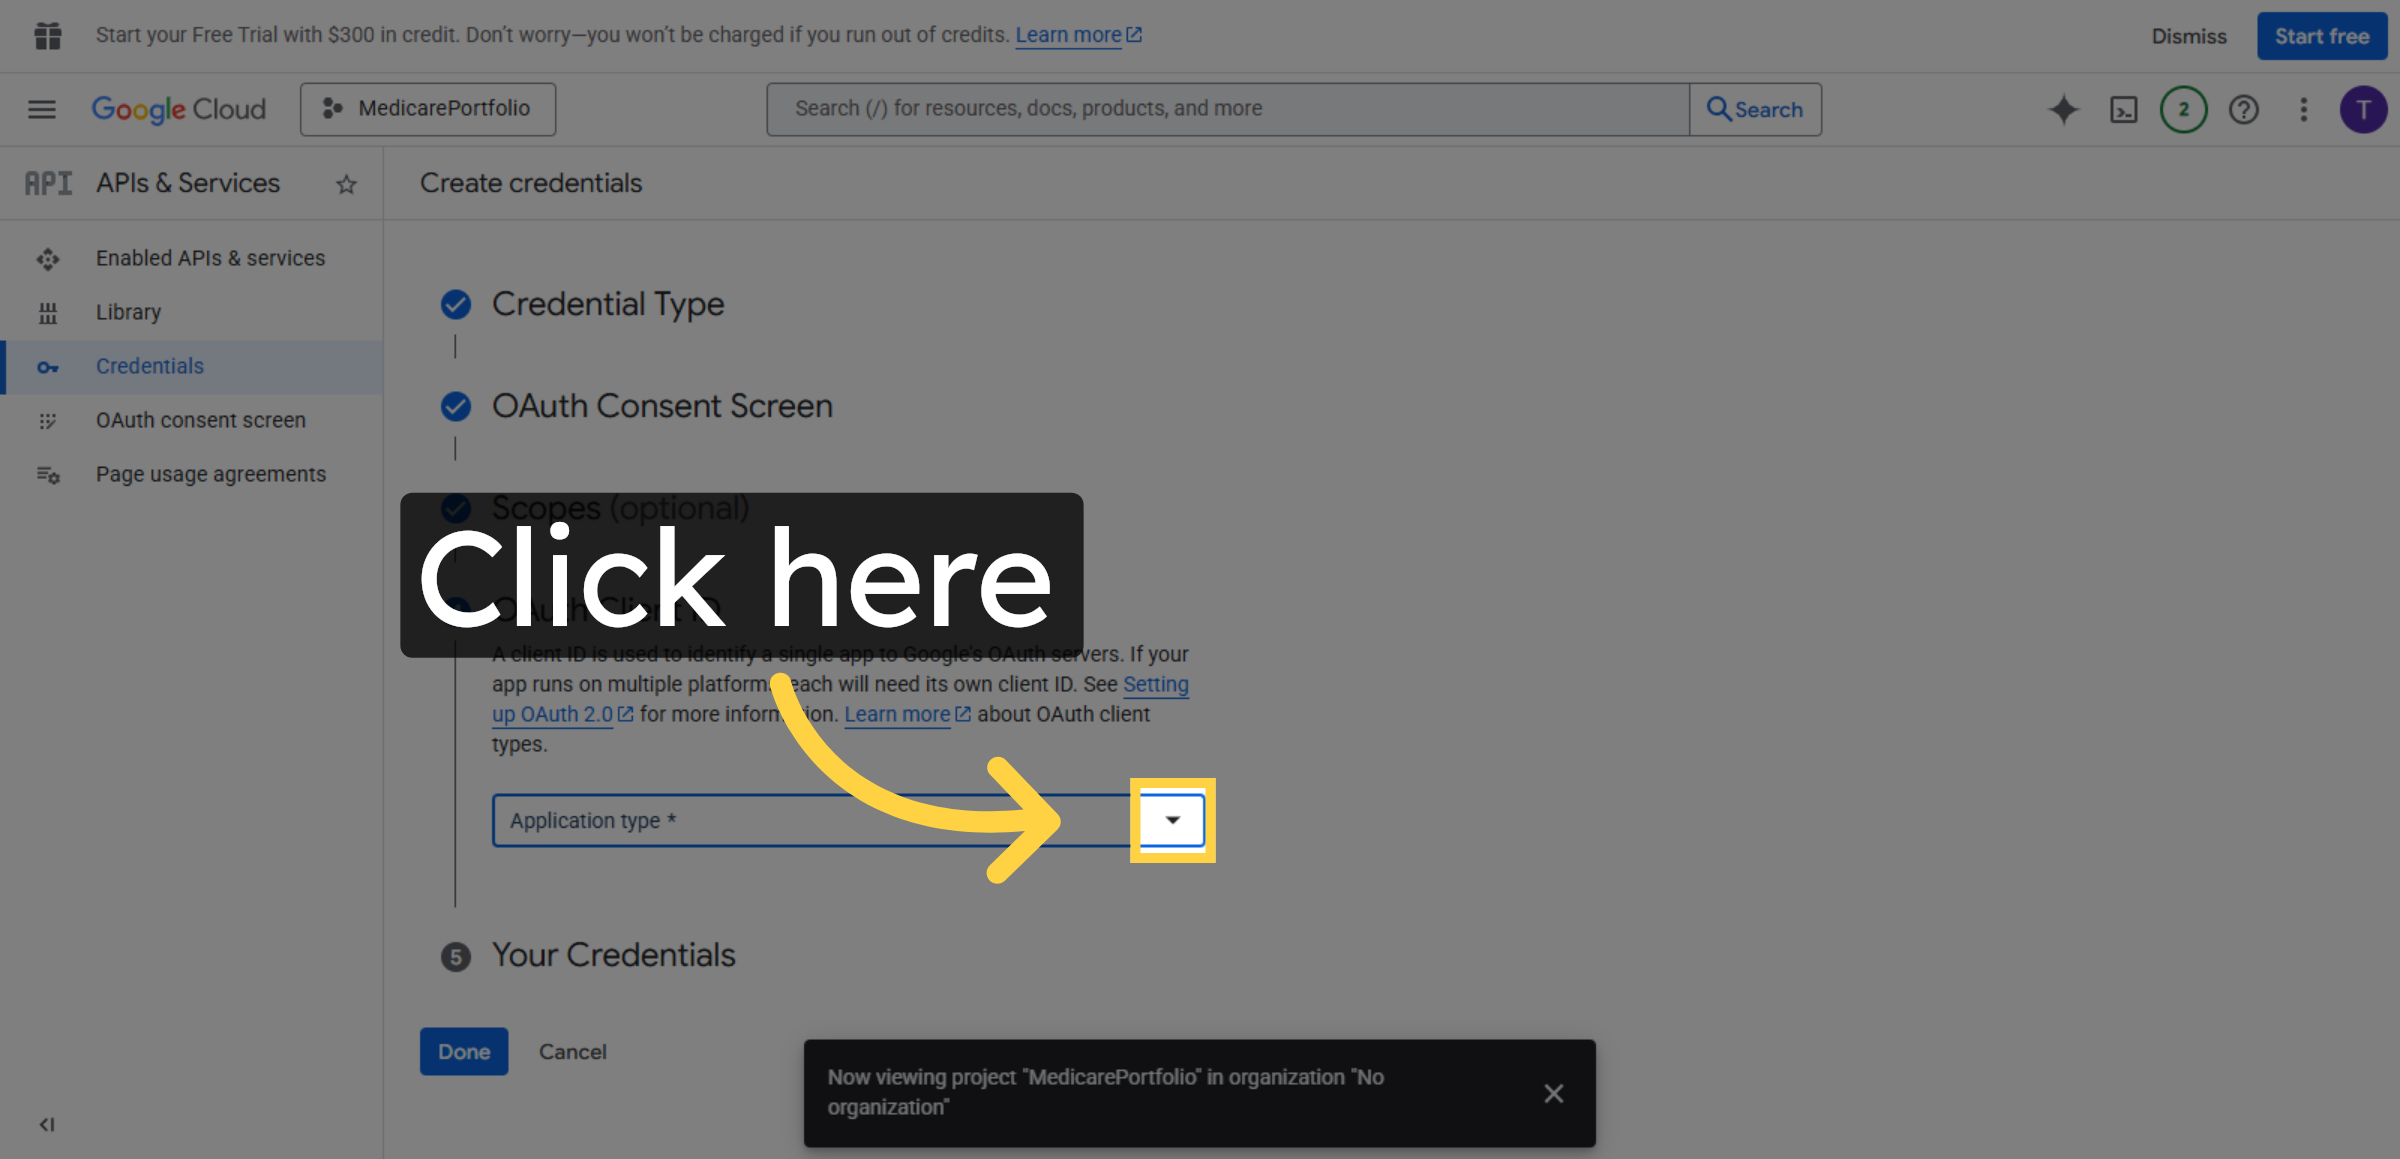Click the gift icon in trial banner
Image resolution: width=2400 pixels, height=1159 pixels.
point(47,36)
